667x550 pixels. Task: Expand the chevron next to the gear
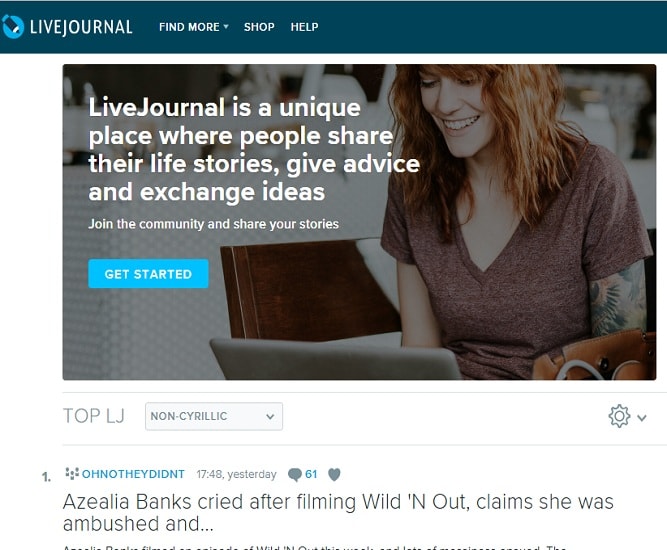[642, 418]
